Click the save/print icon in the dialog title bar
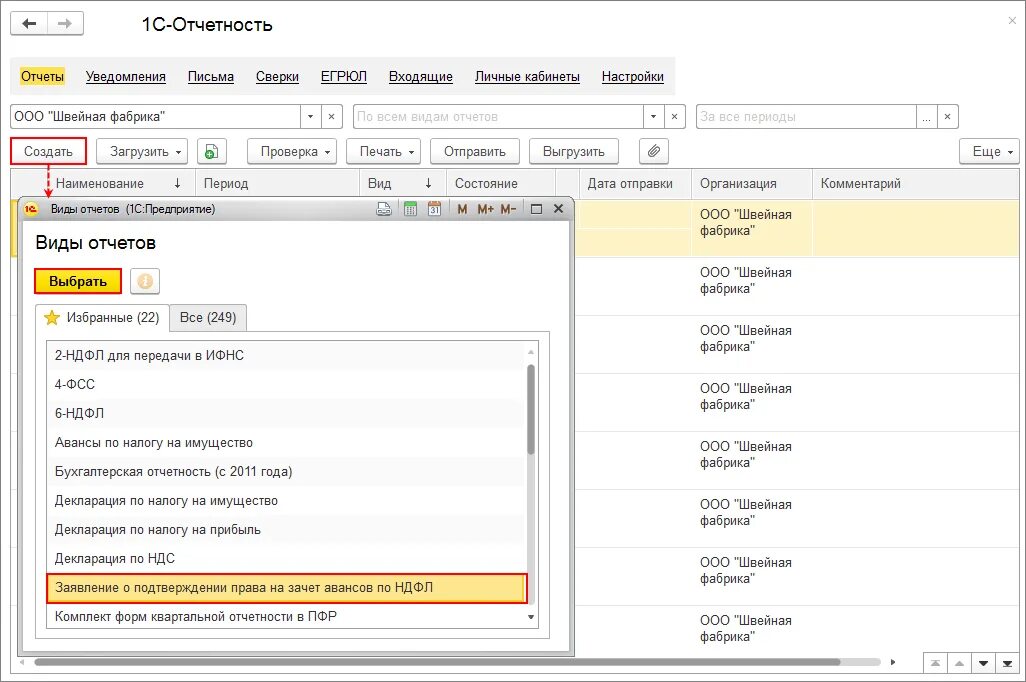Image resolution: width=1026 pixels, height=682 pixels. pos(384,209)
